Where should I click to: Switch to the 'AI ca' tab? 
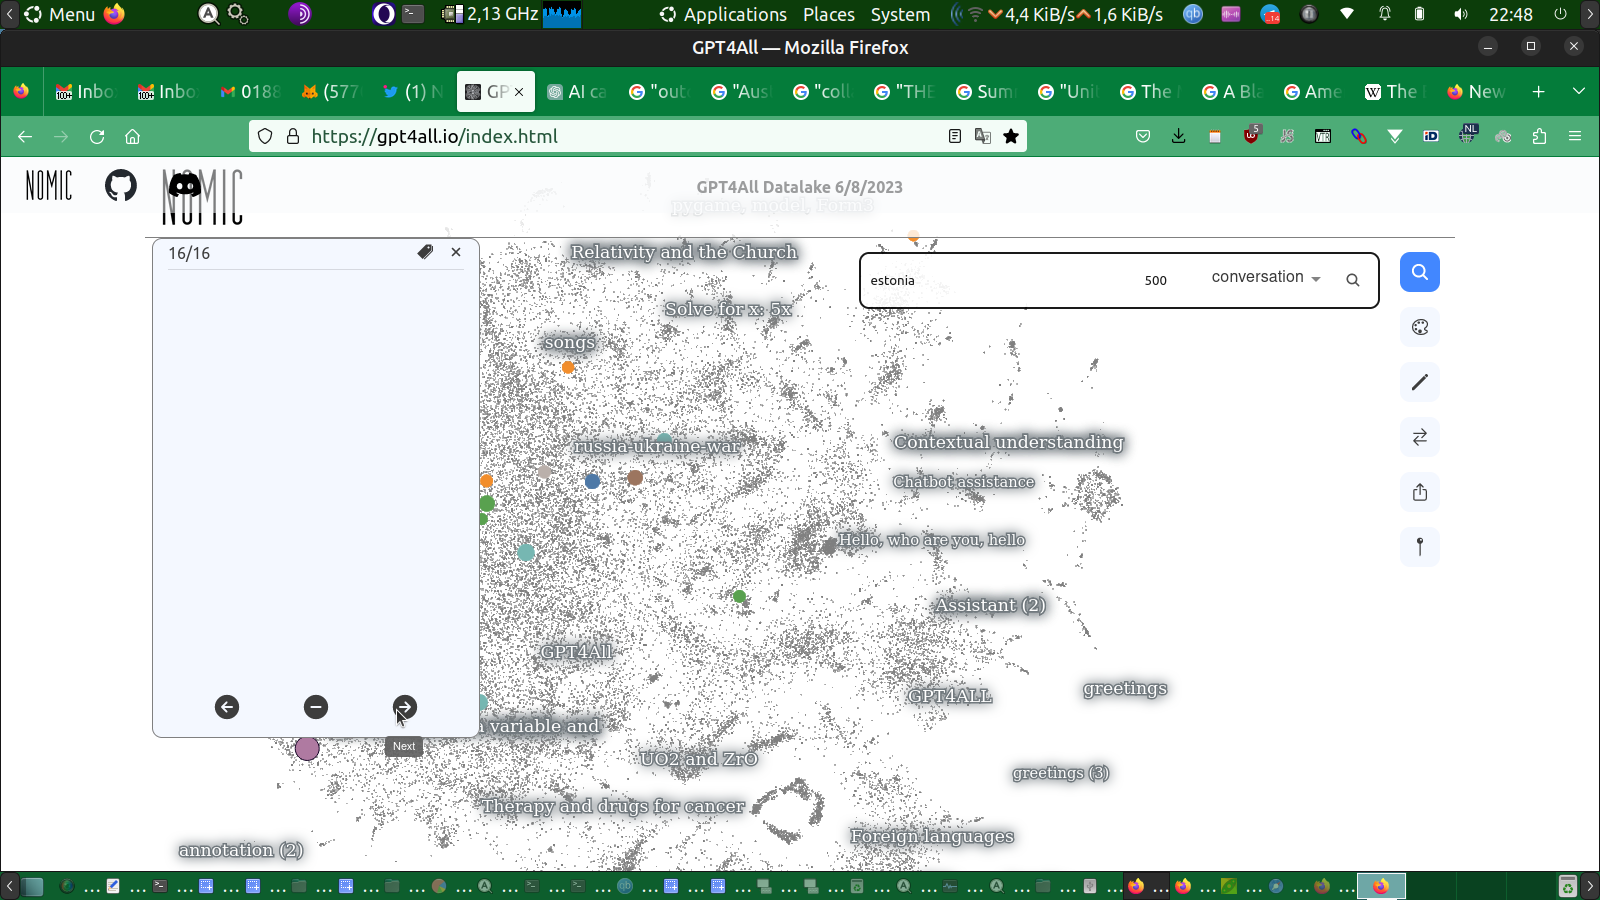[x=577, y=91]
